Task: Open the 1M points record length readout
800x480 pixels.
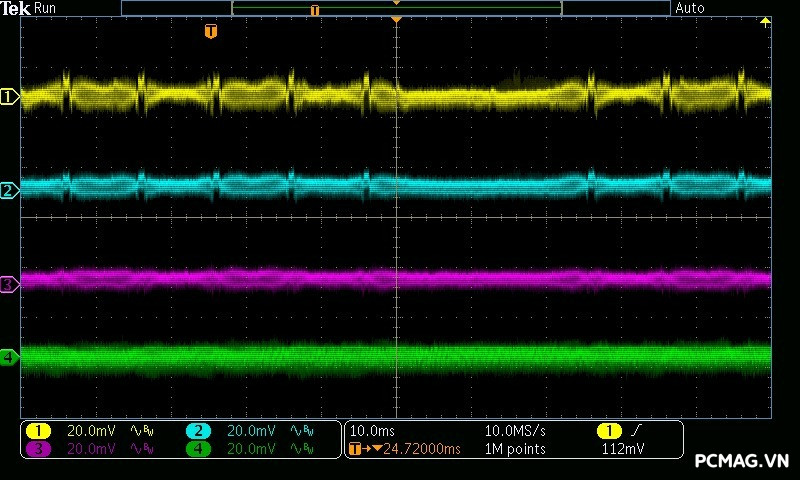Action: pyautogui.click(x=515, y=449)
